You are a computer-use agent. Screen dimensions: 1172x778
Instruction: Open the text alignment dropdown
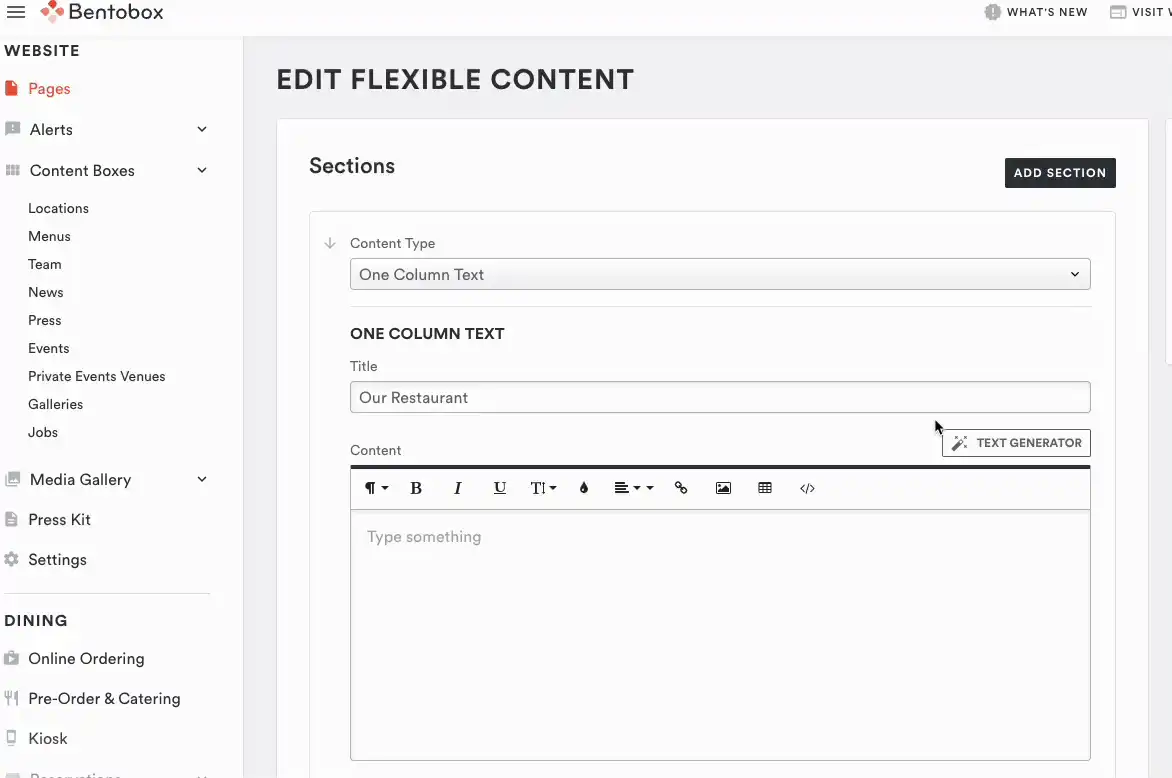tap(633, 488)
